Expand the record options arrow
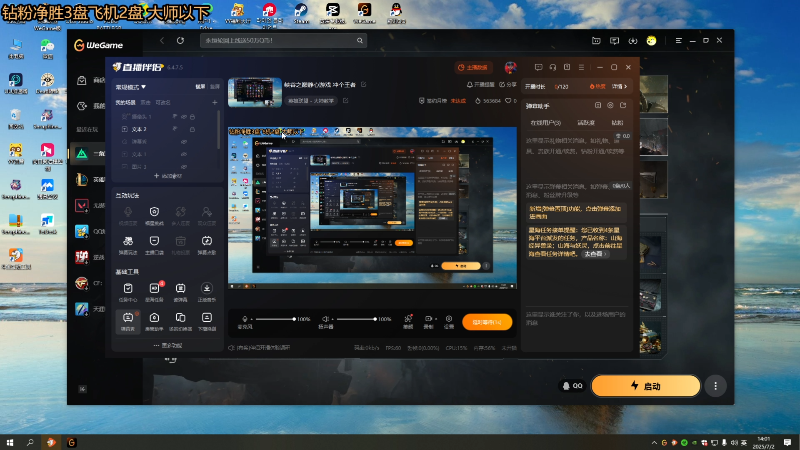The width and height of the screenshot is (800, 450). pyautogui.click(x=436, y=319)
